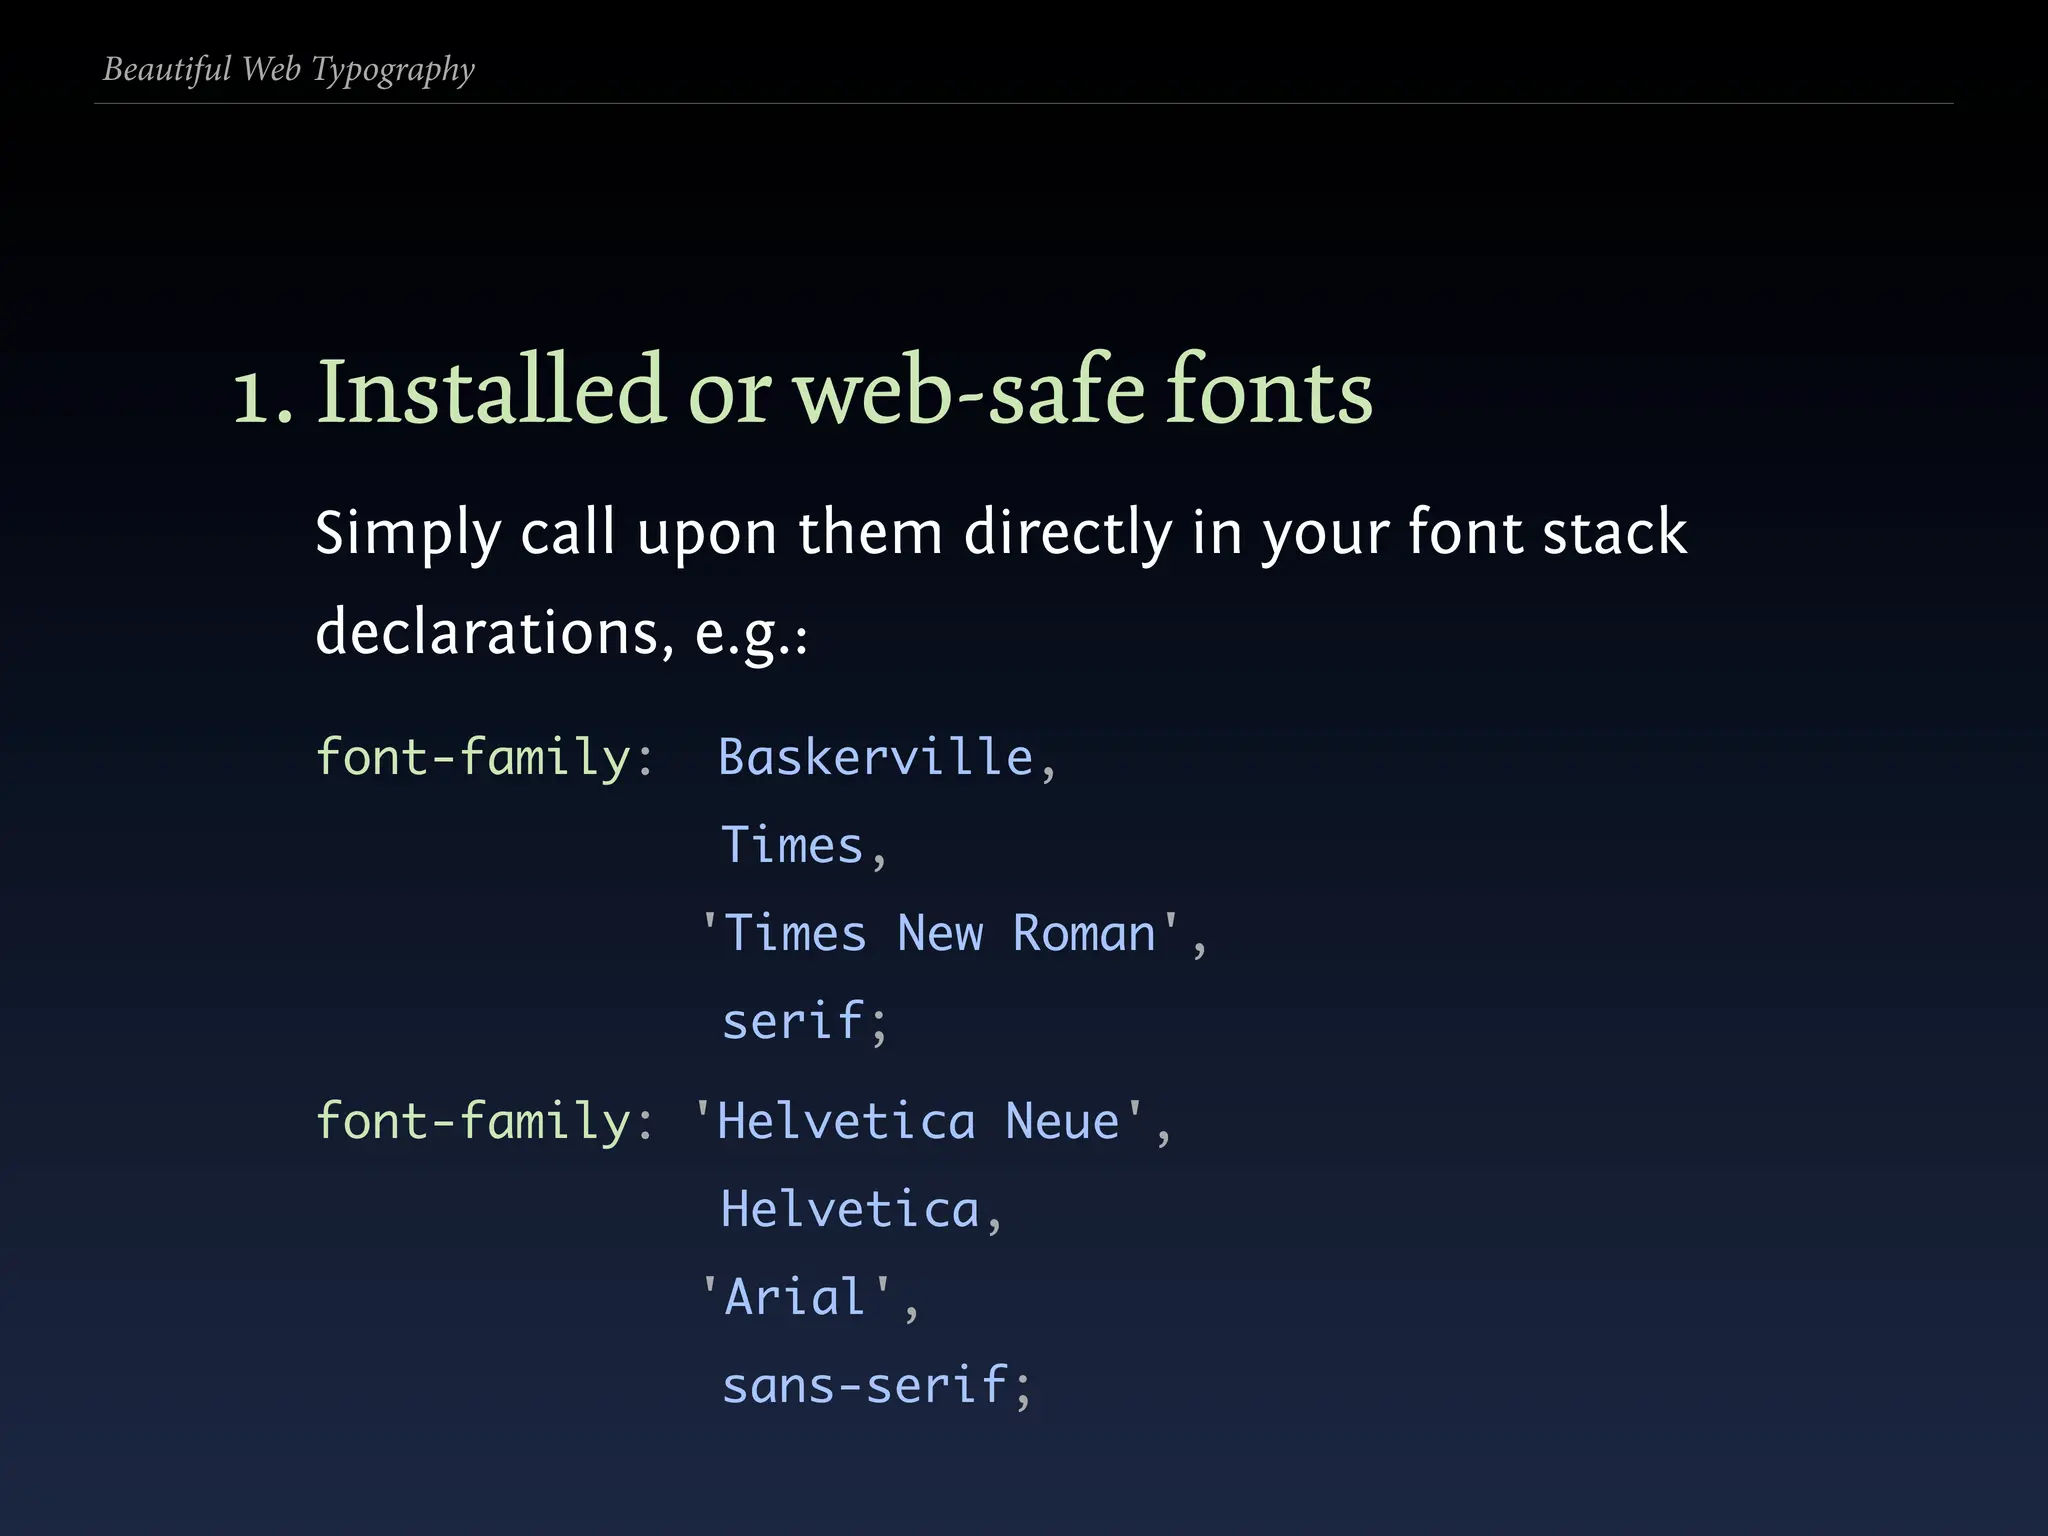Click the heading '1. Installed or web-safe fonts'
This screenshot has width=2048, height=1536.
[x=803, y=390]
